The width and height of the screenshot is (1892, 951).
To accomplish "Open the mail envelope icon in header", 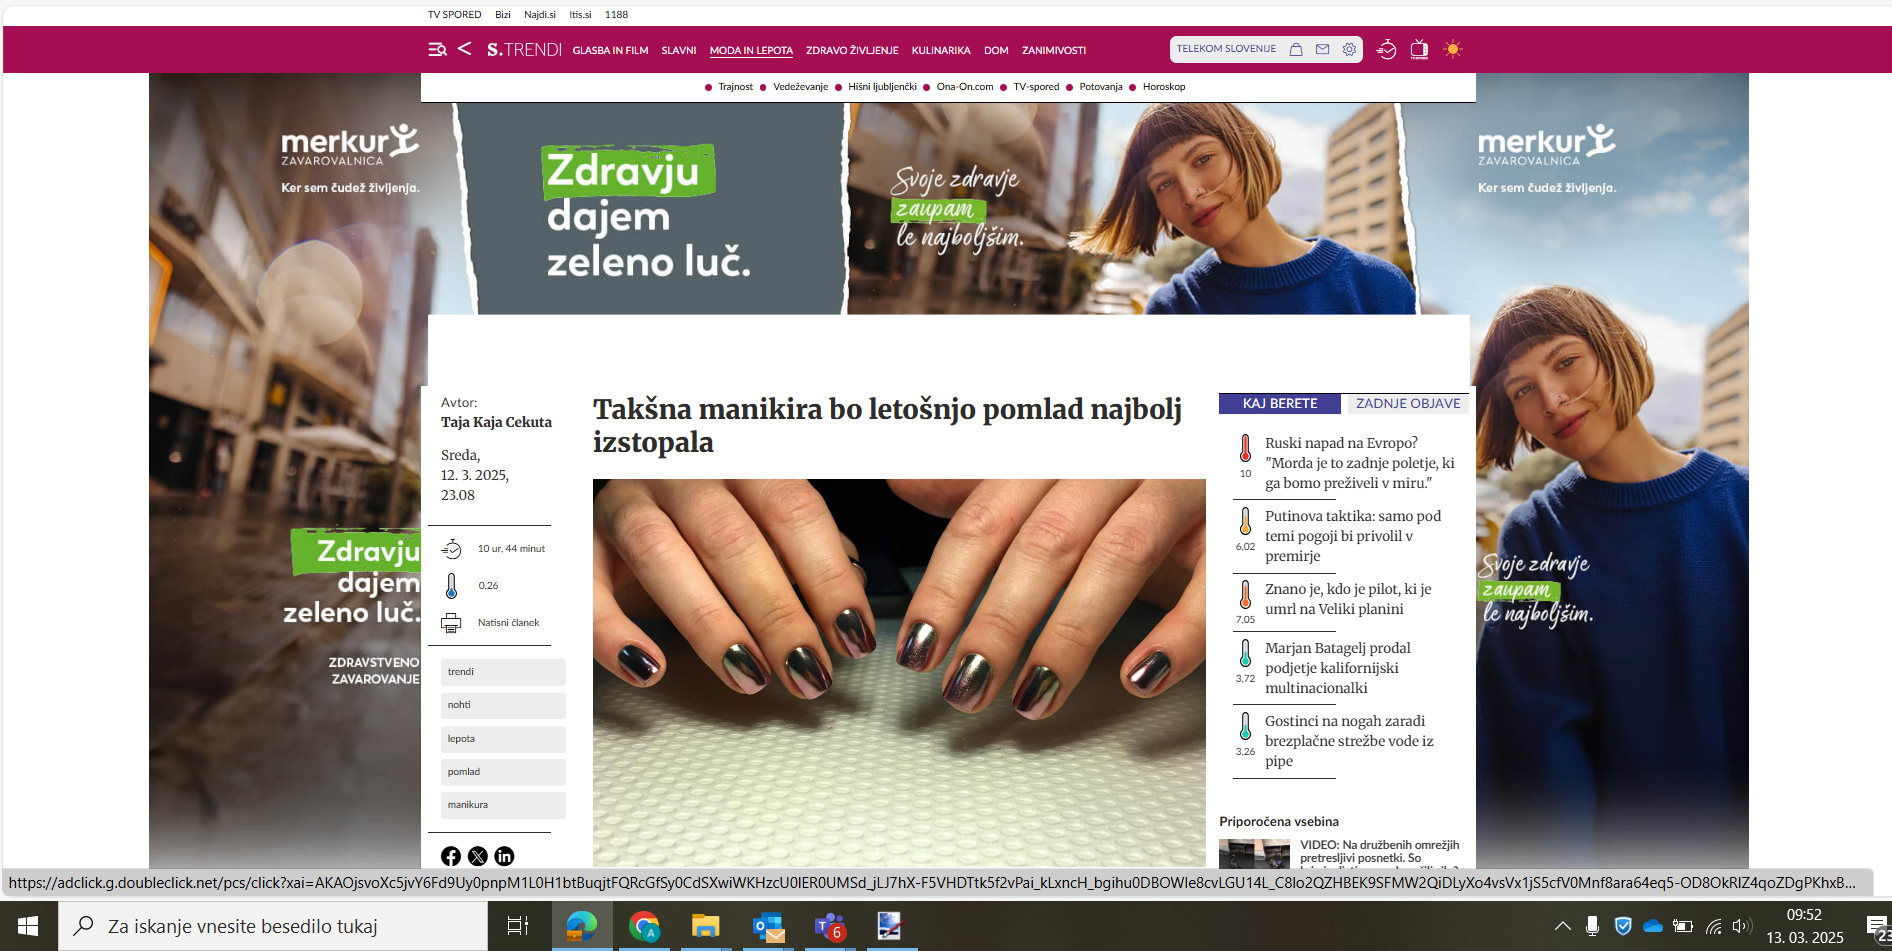I will (1322, 49).
